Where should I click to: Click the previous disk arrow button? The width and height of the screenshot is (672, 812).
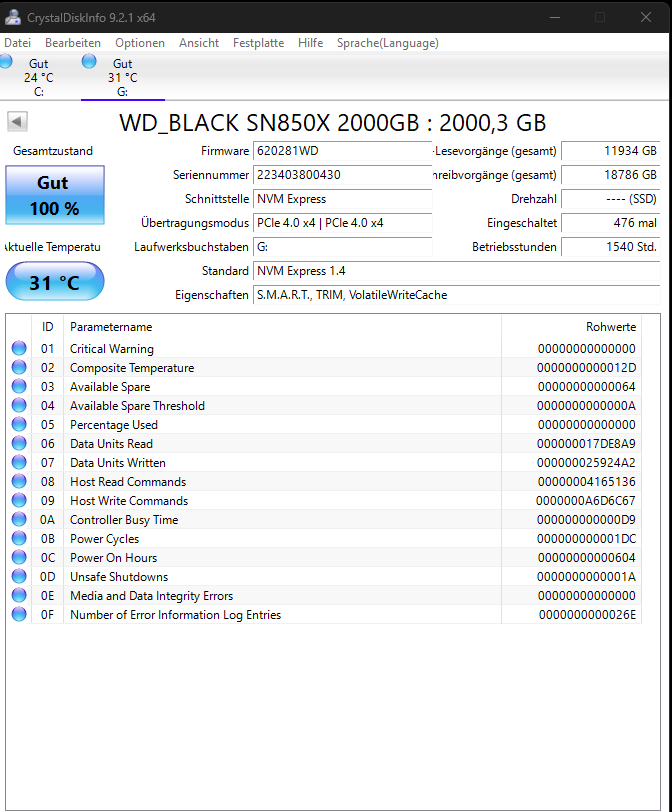[17, 122]
